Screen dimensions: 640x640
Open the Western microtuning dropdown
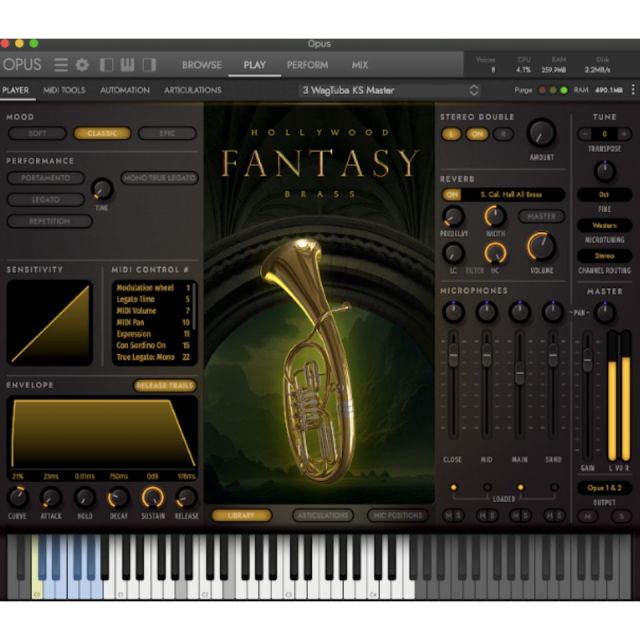(604, 225)
